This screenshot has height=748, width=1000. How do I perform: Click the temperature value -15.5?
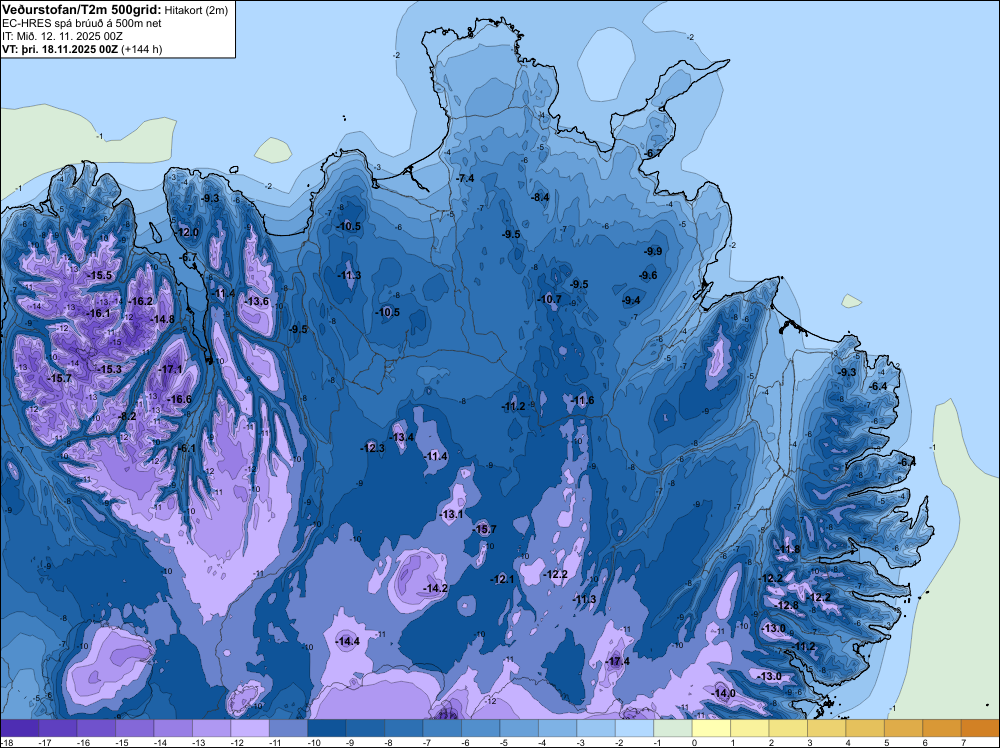point(99,275)
